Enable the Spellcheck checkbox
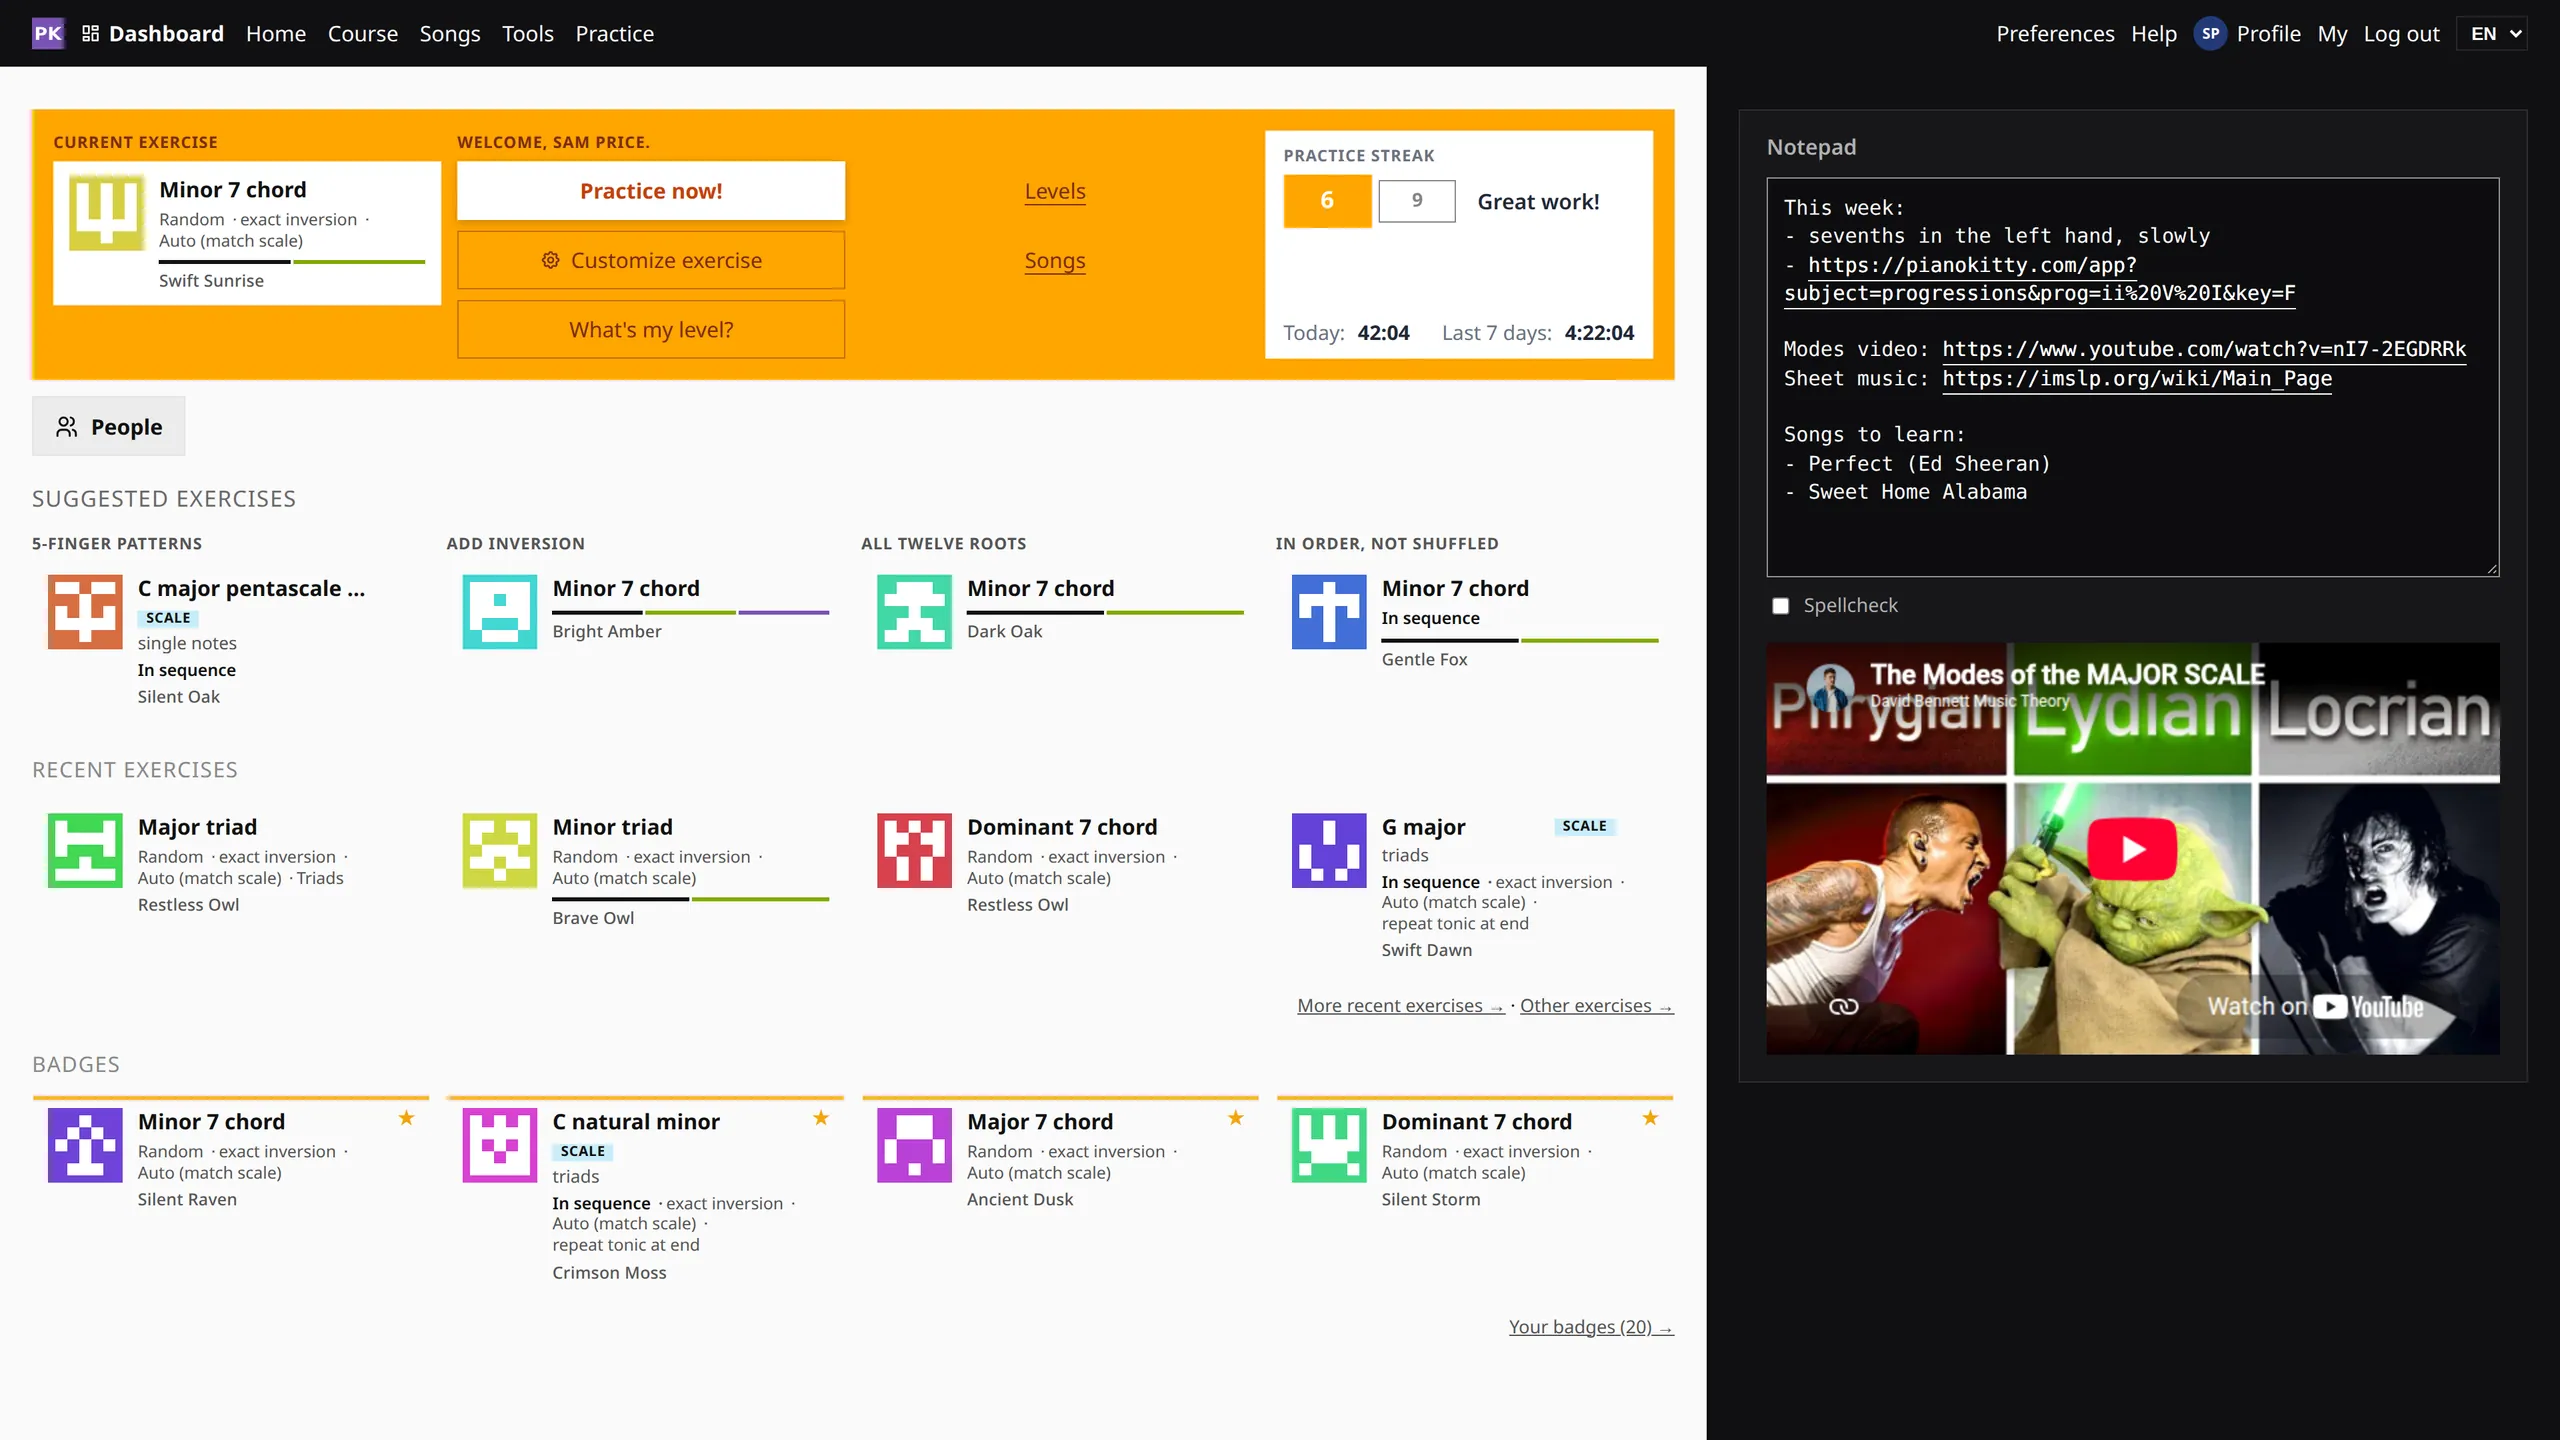The width and height of the screenshot is (2560, 1440). click(x=1780, y=606)
